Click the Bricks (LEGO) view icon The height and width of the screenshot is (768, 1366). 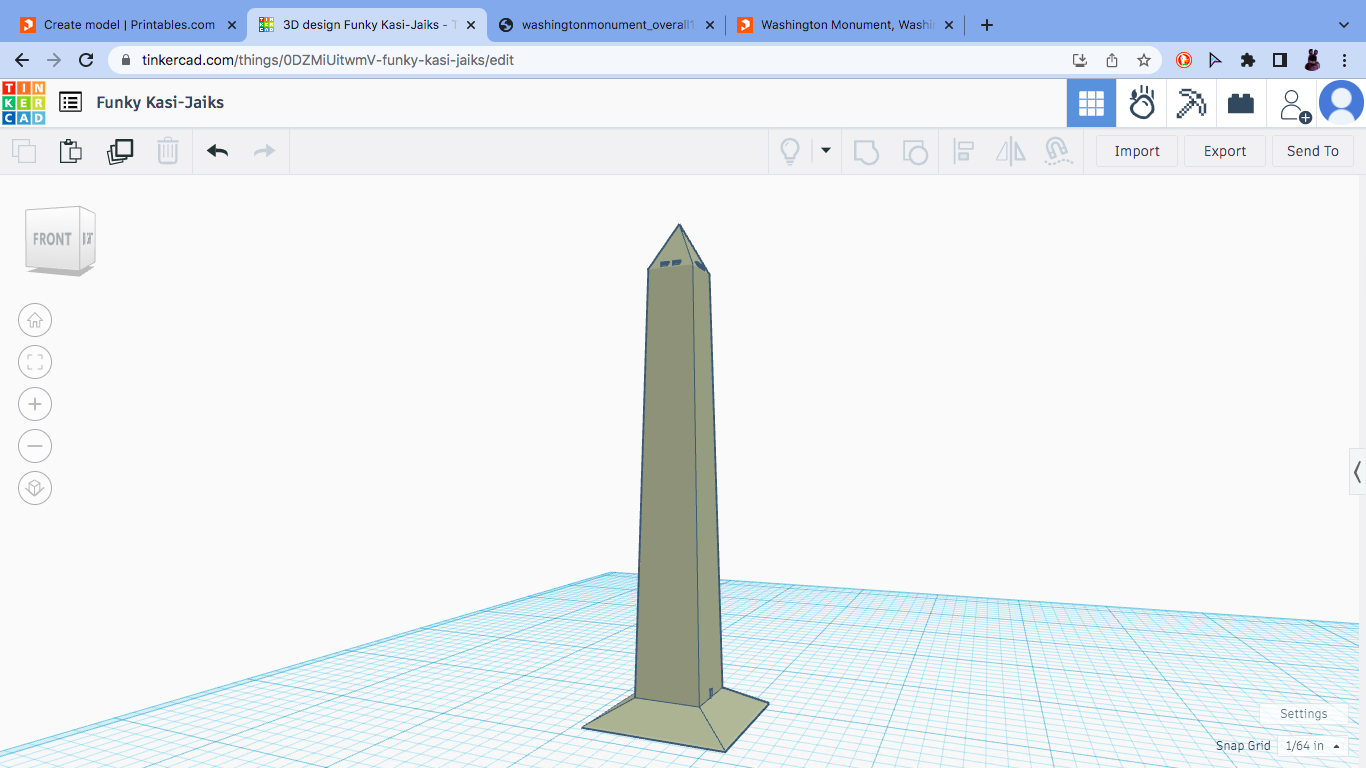(x=1240, y=103)
